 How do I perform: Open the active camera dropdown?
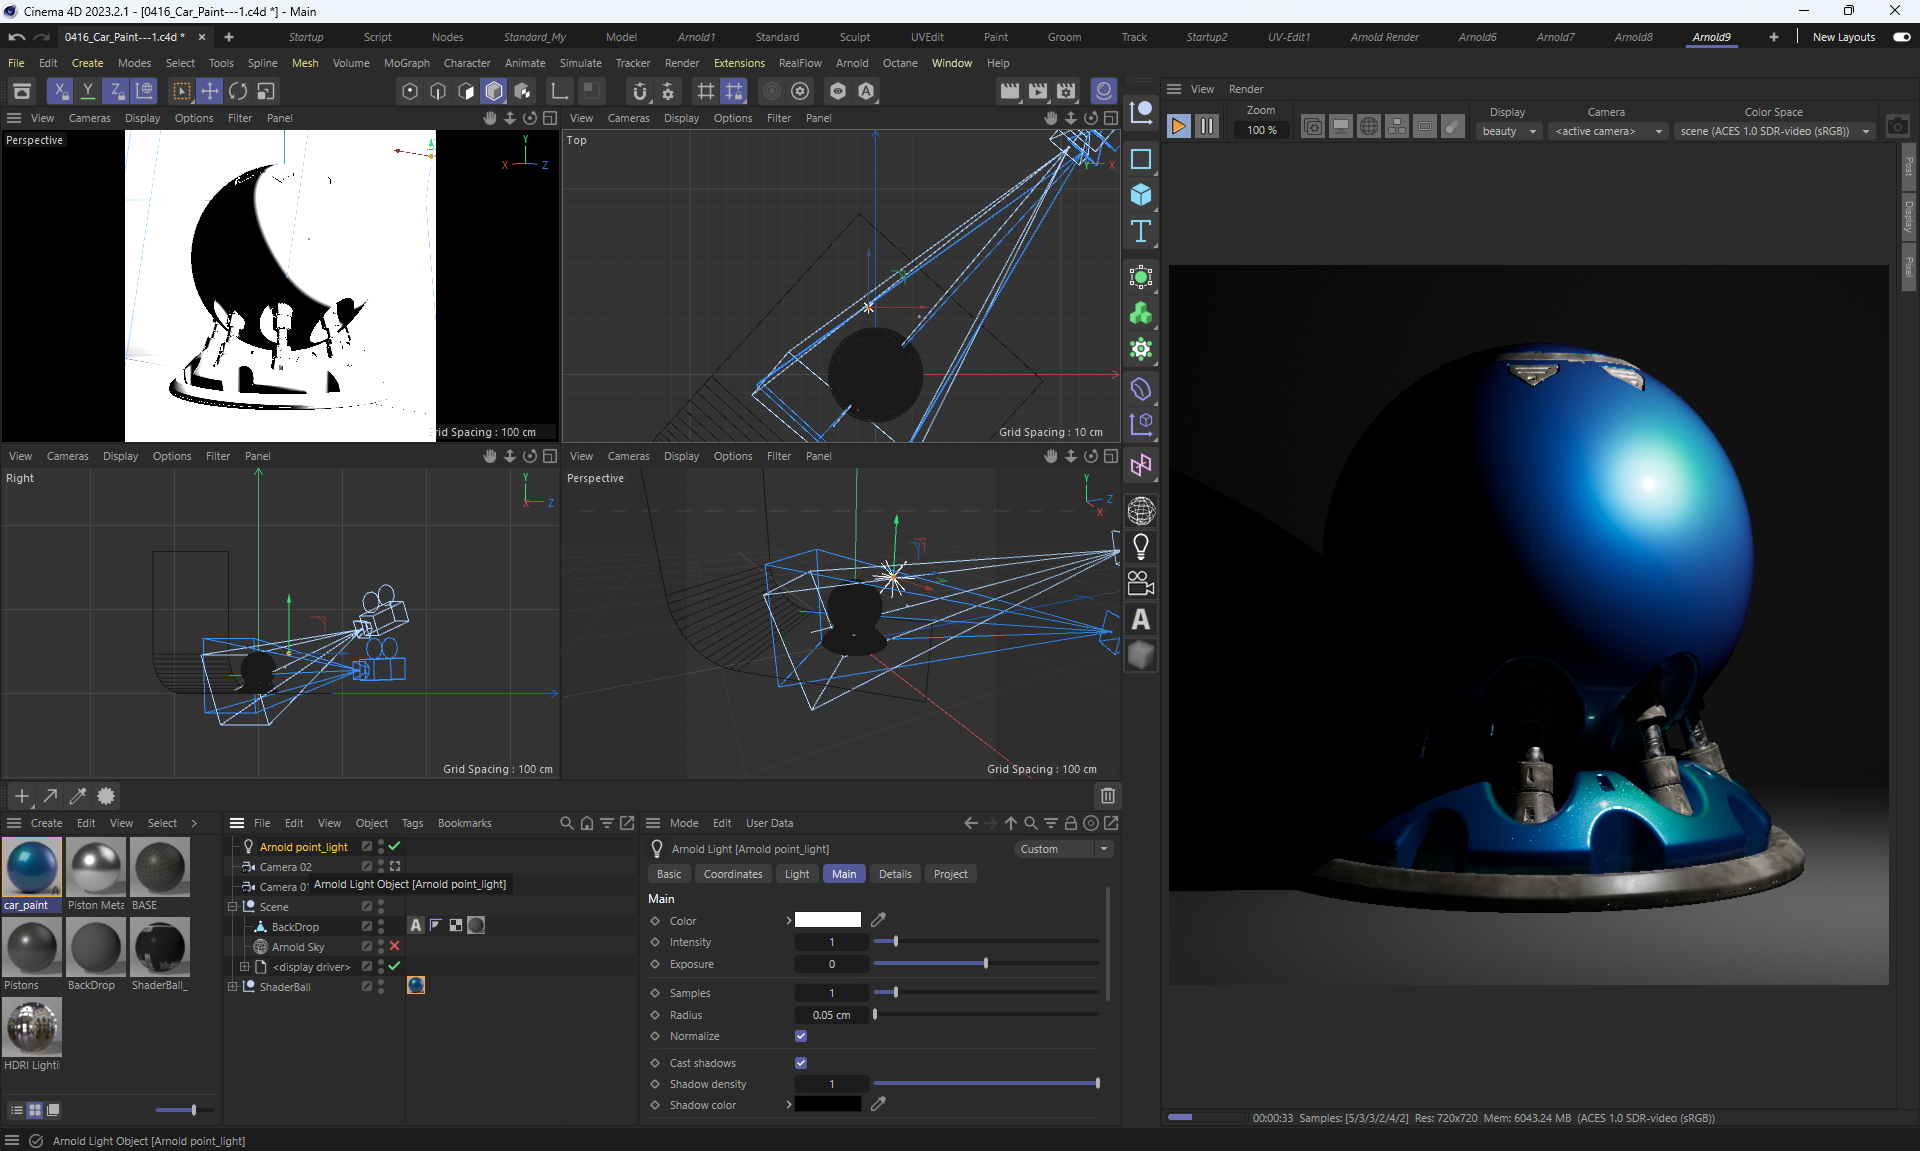click(1608, 131)
